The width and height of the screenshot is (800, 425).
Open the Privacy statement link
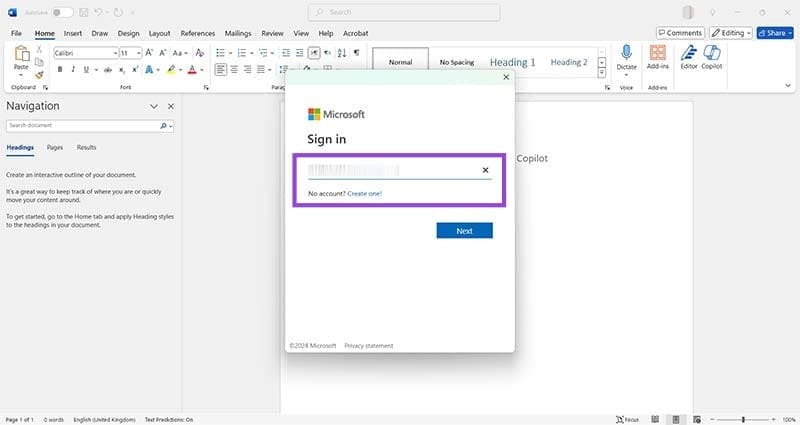pos(369,346)
